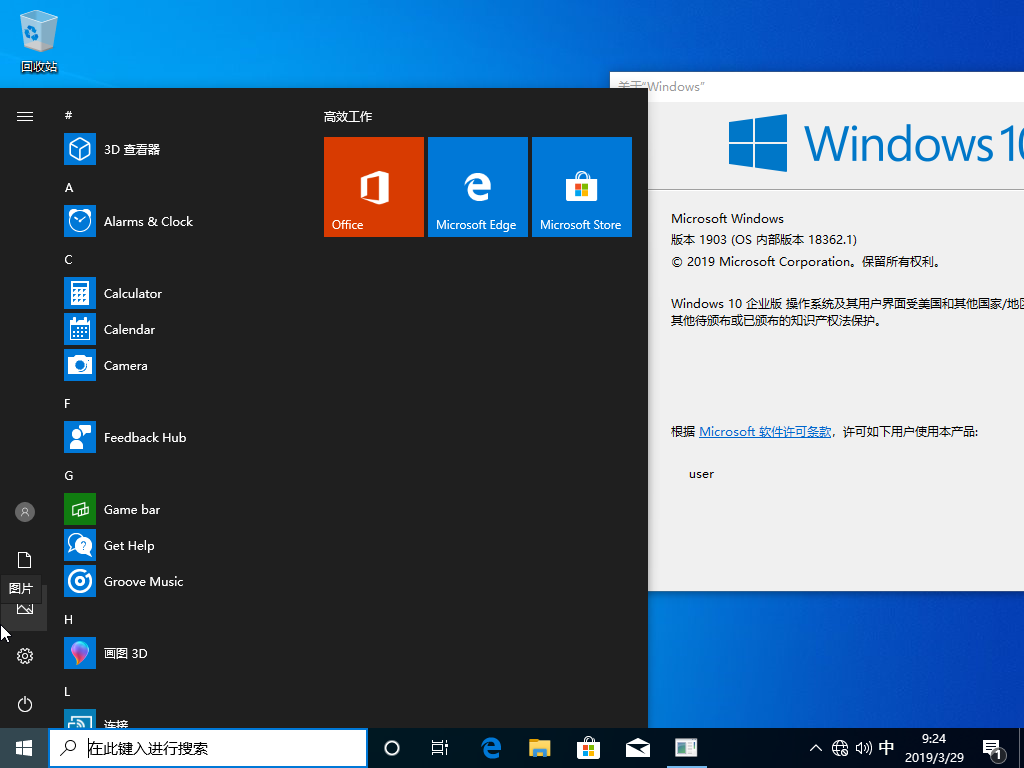Click the network globe tray icon
Viewport: 1024px width, 768px height.
tap(840, 748)
